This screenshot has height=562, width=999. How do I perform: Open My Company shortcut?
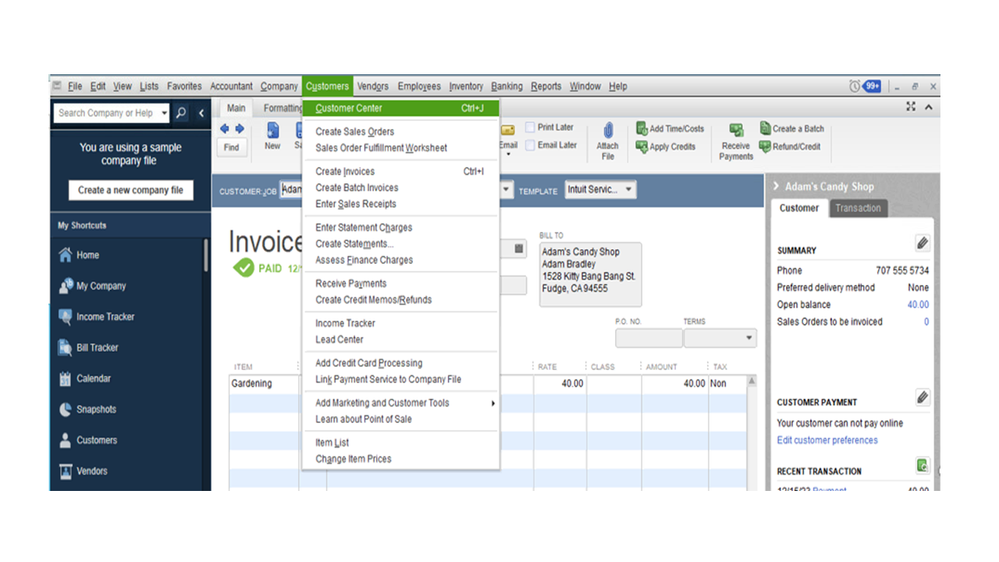click(x=101, y=286)
